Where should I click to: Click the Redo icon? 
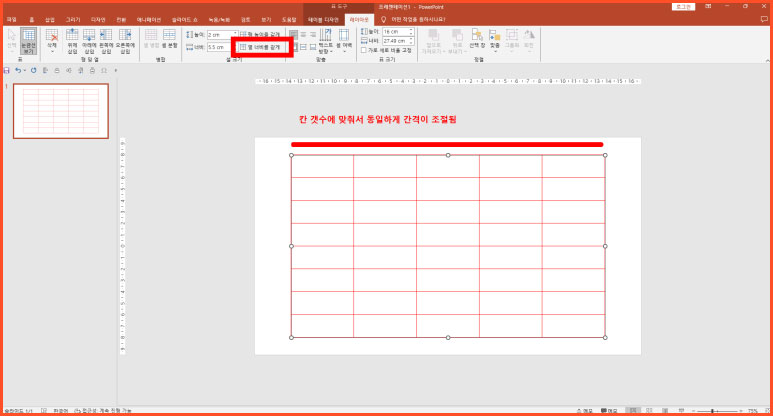coord(34,70)
